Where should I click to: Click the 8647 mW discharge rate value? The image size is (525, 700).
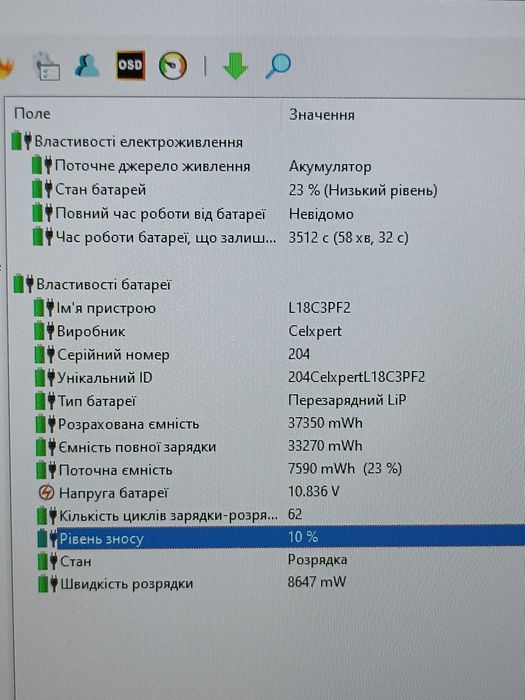[317, 582]
